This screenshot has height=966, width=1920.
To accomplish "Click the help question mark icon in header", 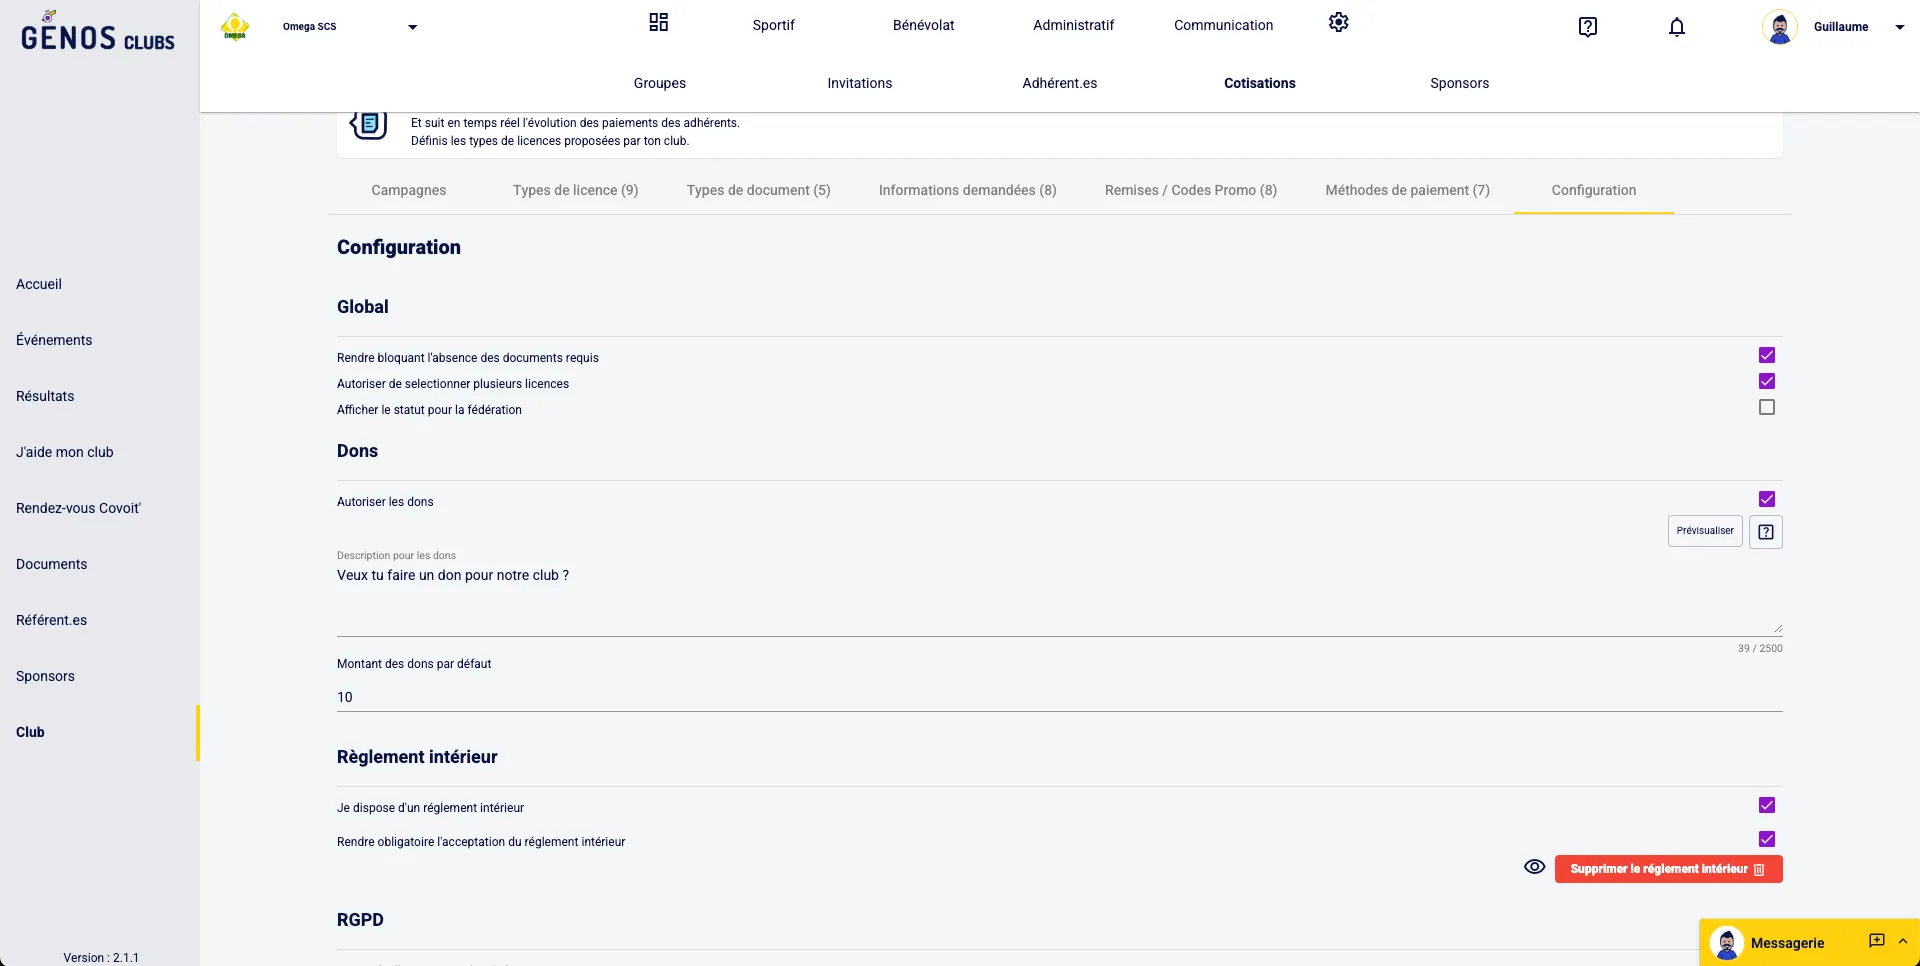I will pyautogui.click(x=1587, y=27).
